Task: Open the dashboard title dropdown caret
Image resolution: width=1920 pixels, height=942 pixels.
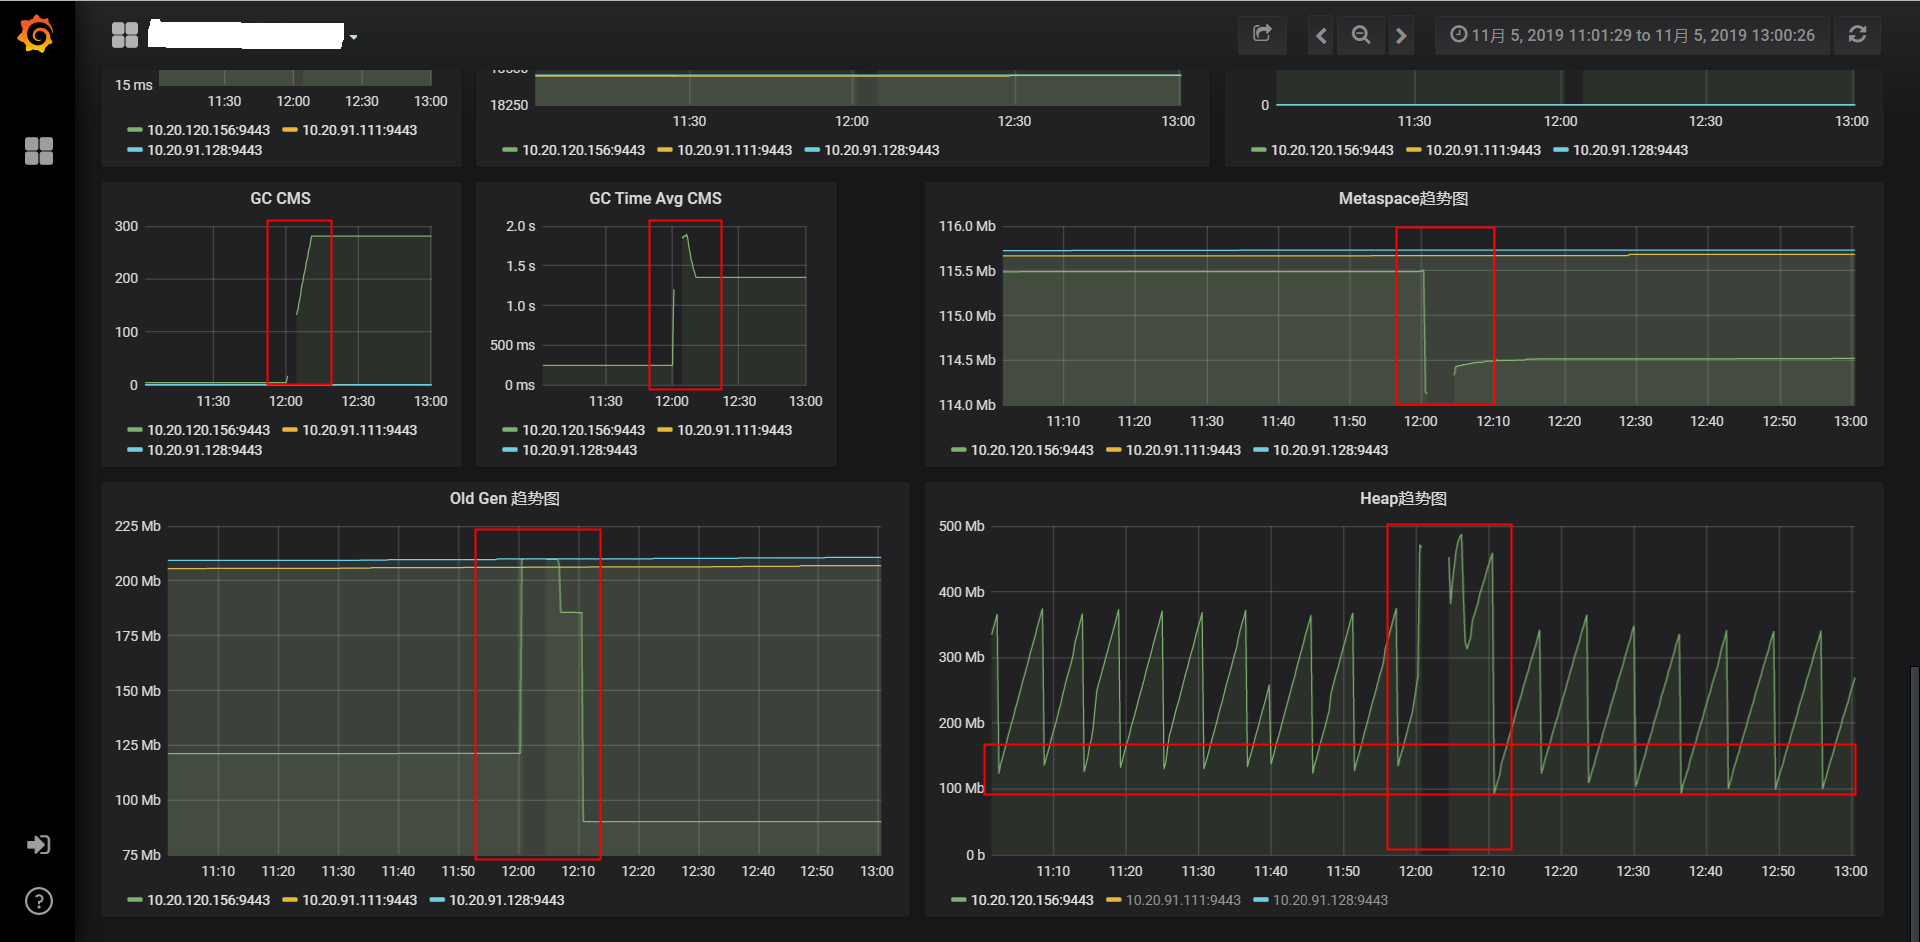Action: click(353, 37)
